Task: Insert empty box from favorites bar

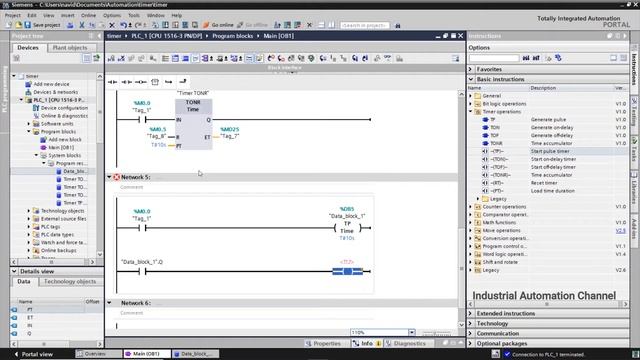Action: (x=155, y=82)
